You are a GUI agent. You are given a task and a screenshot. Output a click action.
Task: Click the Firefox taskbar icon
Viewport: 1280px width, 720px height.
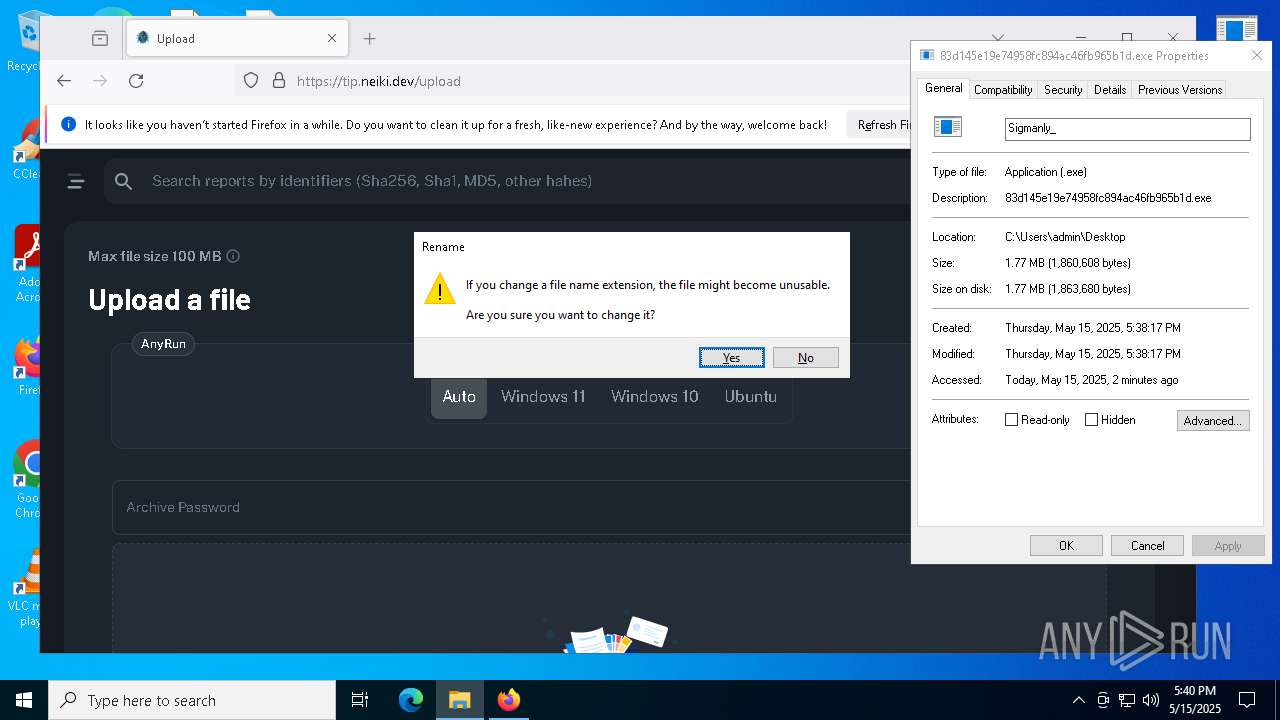pyautogui.click(x=508, y=700)
